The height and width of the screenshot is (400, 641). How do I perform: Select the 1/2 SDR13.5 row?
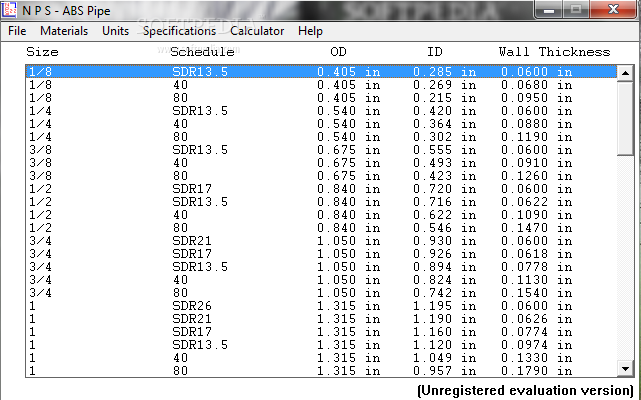click(x=321, y=202)
